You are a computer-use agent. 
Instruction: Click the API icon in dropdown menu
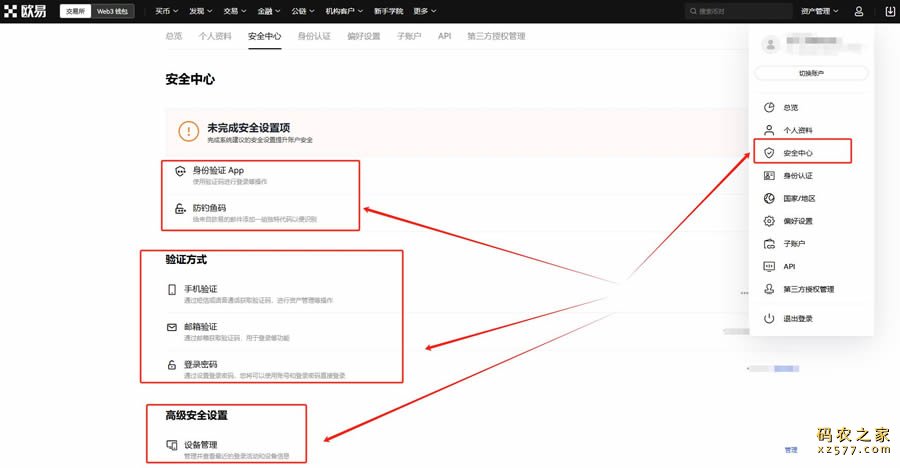click(769, 266)
